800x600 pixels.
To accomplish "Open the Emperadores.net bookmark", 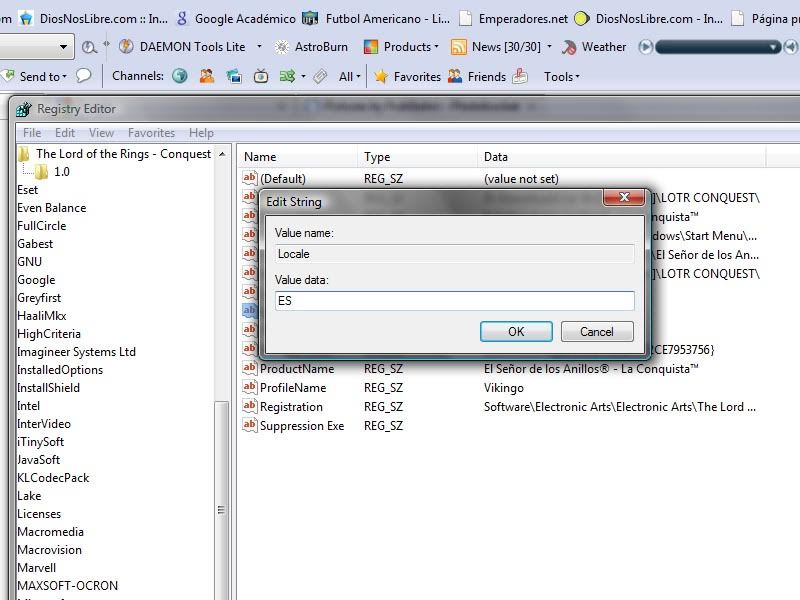I will (513, 19).
